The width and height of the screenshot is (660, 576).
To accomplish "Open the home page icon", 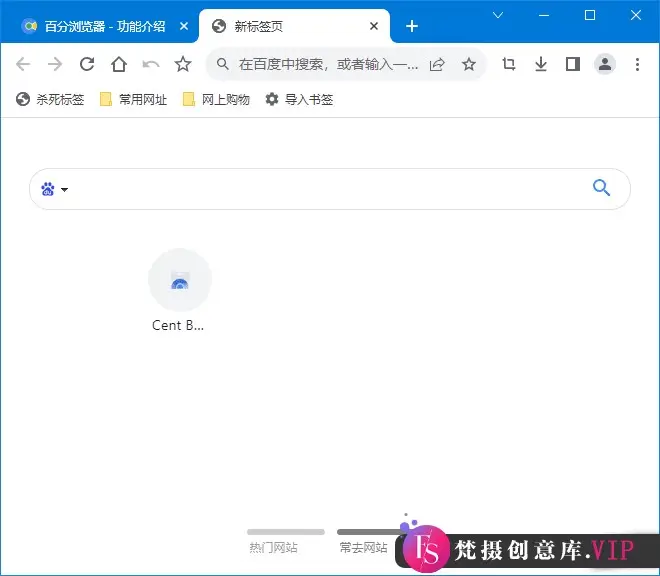I will (119, 64).
